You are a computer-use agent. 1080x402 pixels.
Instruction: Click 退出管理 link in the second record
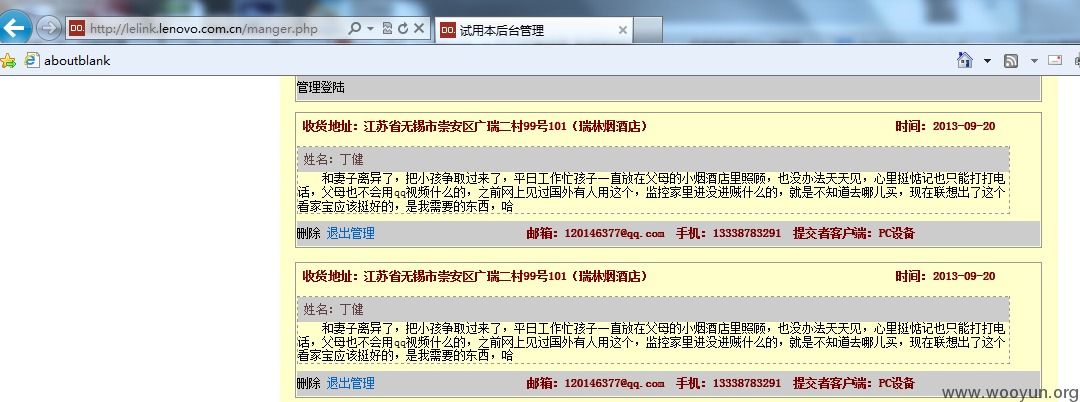(351, 383)
